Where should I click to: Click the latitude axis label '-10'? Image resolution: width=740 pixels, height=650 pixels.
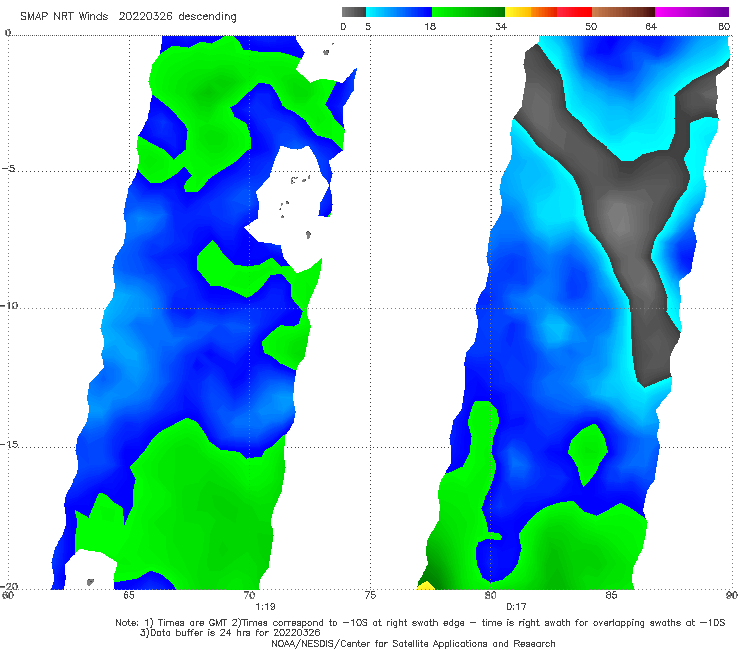9,305
